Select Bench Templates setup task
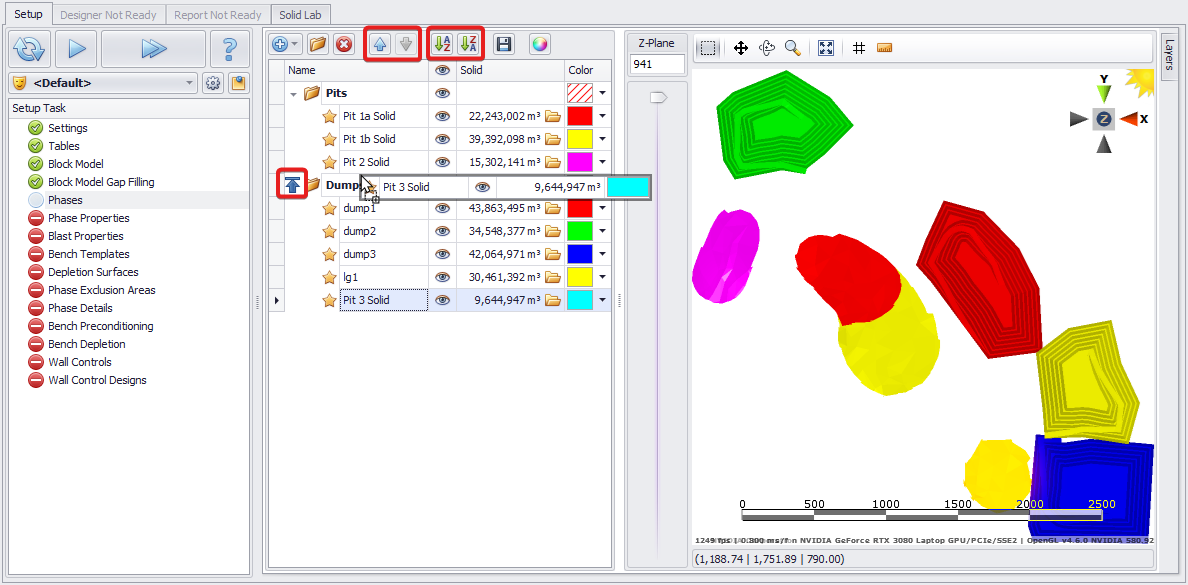 pyautogui.click(x=89, y=254)
